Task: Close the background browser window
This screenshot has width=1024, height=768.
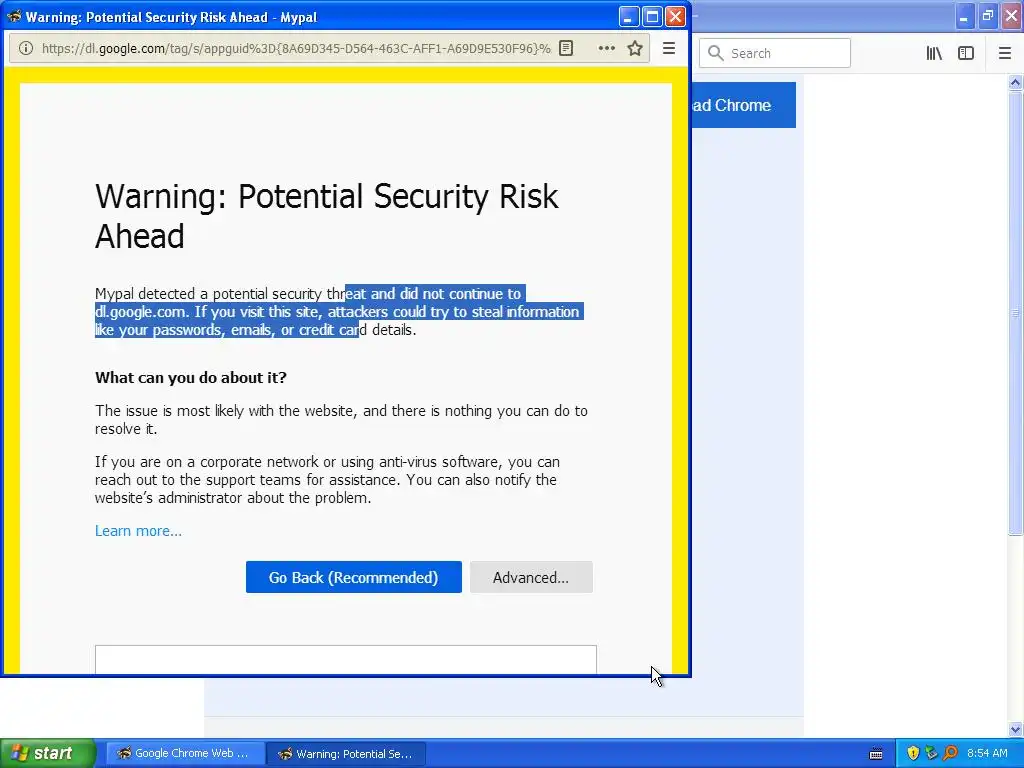Action: 1012,16
